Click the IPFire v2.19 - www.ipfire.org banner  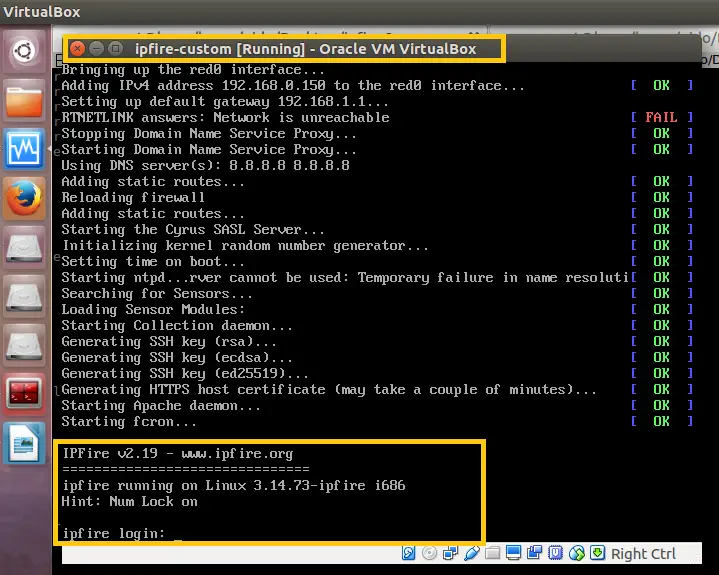178,453
